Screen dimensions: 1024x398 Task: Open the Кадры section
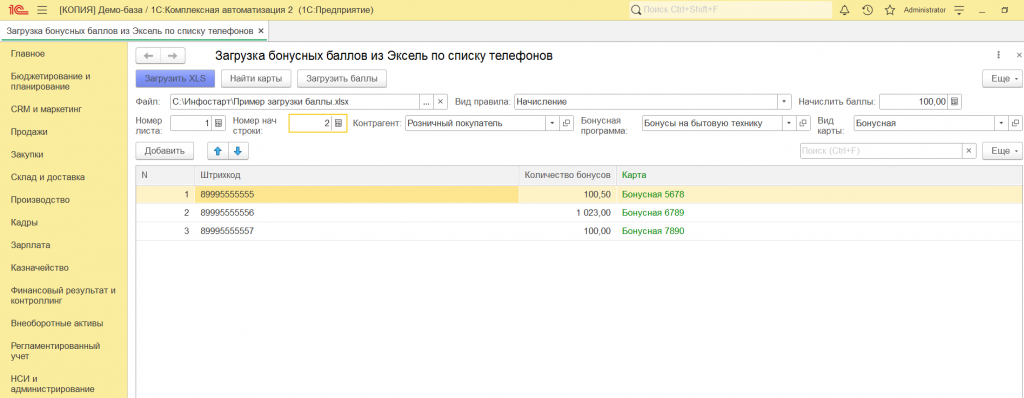point(24,222)
